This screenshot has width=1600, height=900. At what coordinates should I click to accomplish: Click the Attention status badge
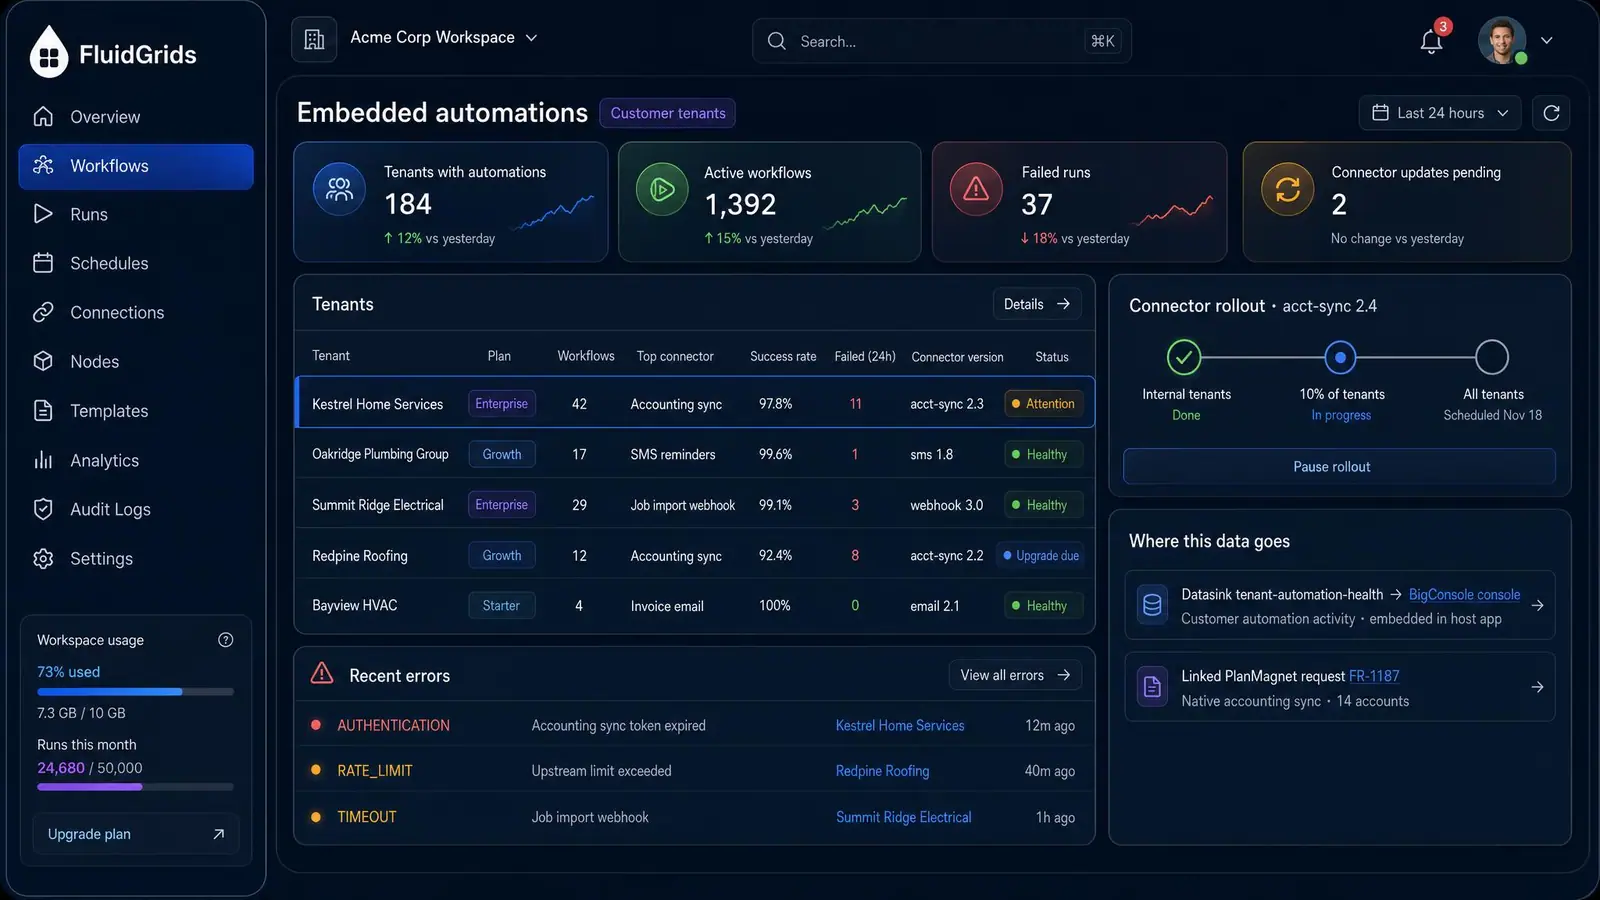1043,404
